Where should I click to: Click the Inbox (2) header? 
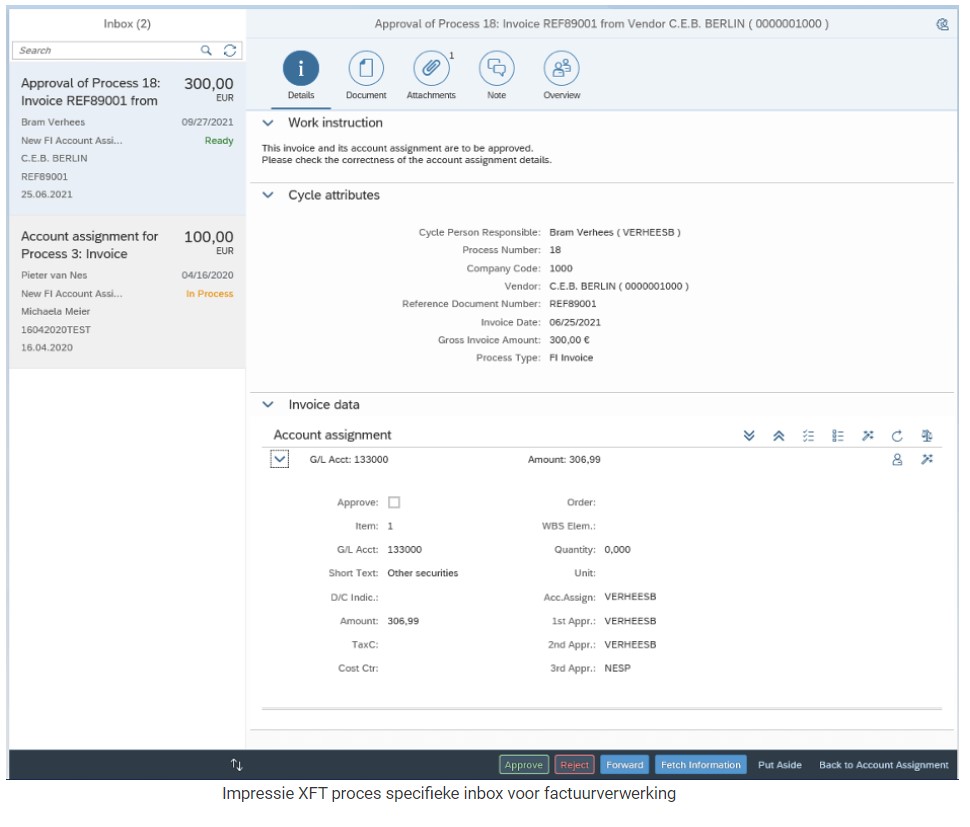tap(127, 24)
